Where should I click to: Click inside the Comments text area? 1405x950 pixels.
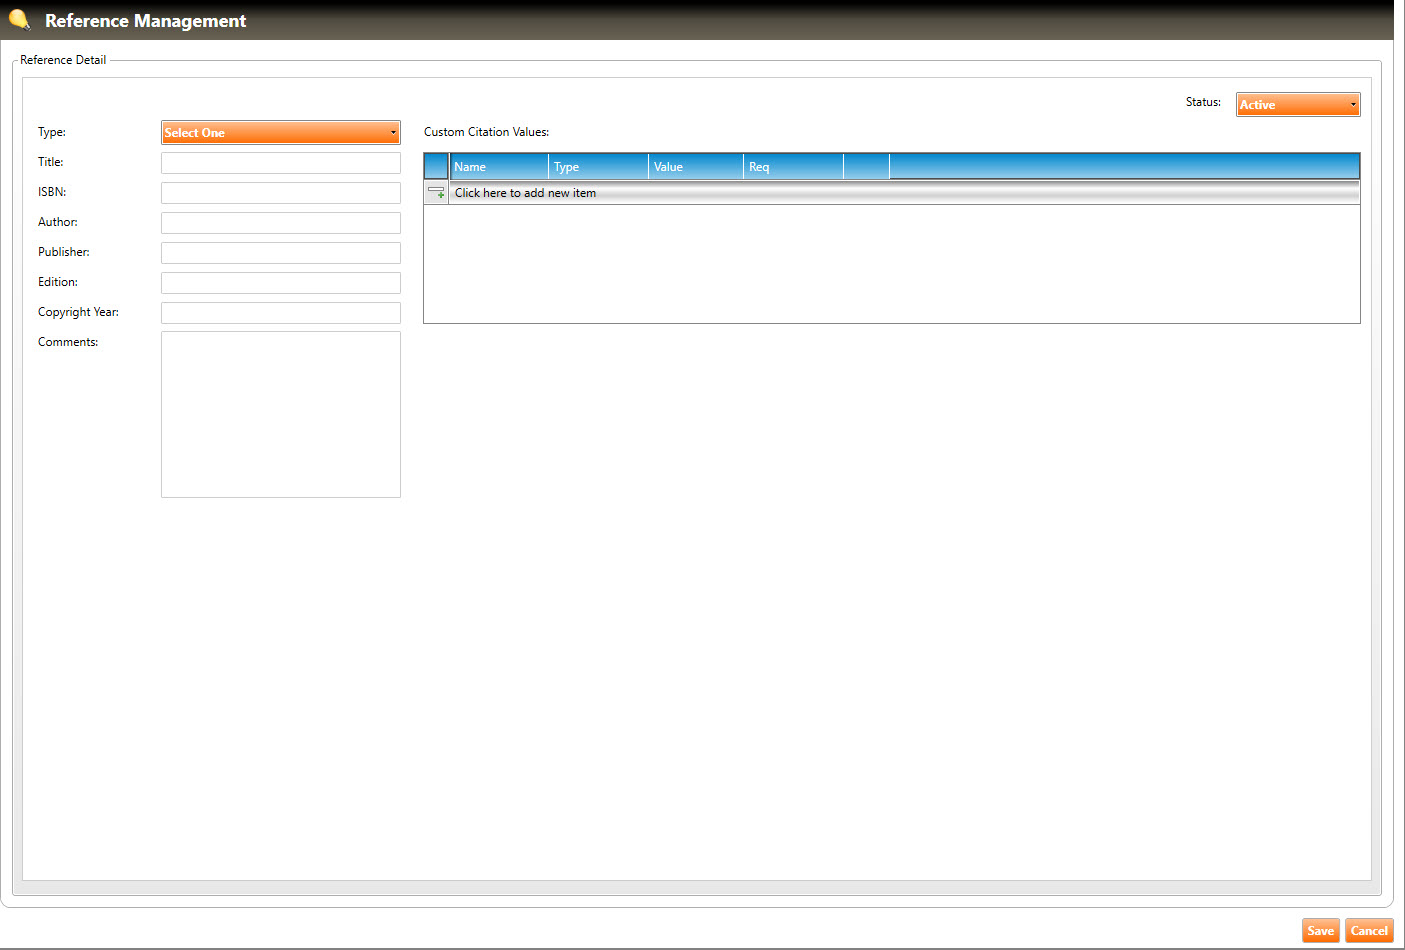[x=280, y=414]
